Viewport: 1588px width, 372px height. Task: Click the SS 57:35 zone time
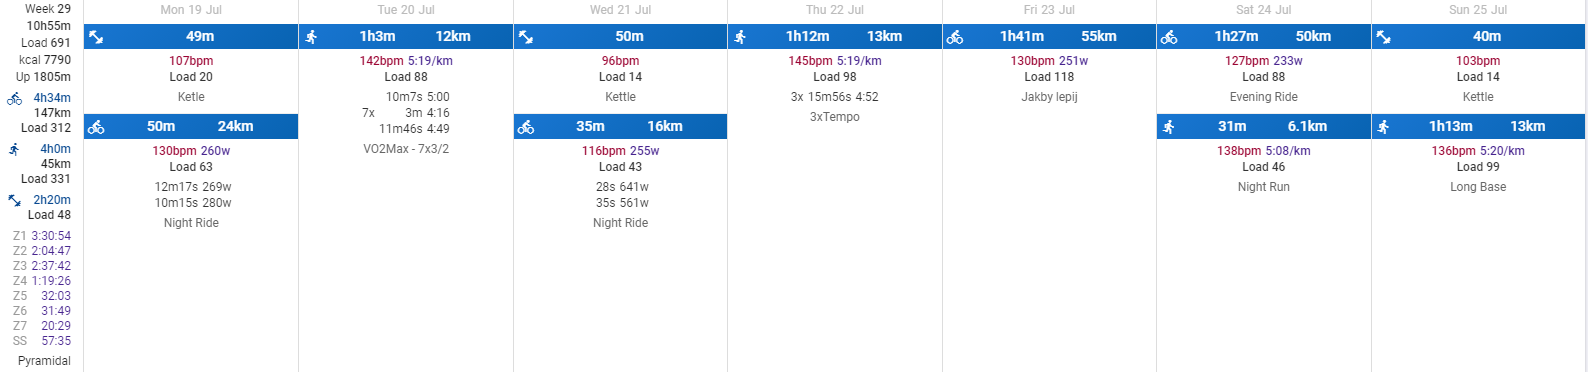pyautogui.click(x=56, y=341)
